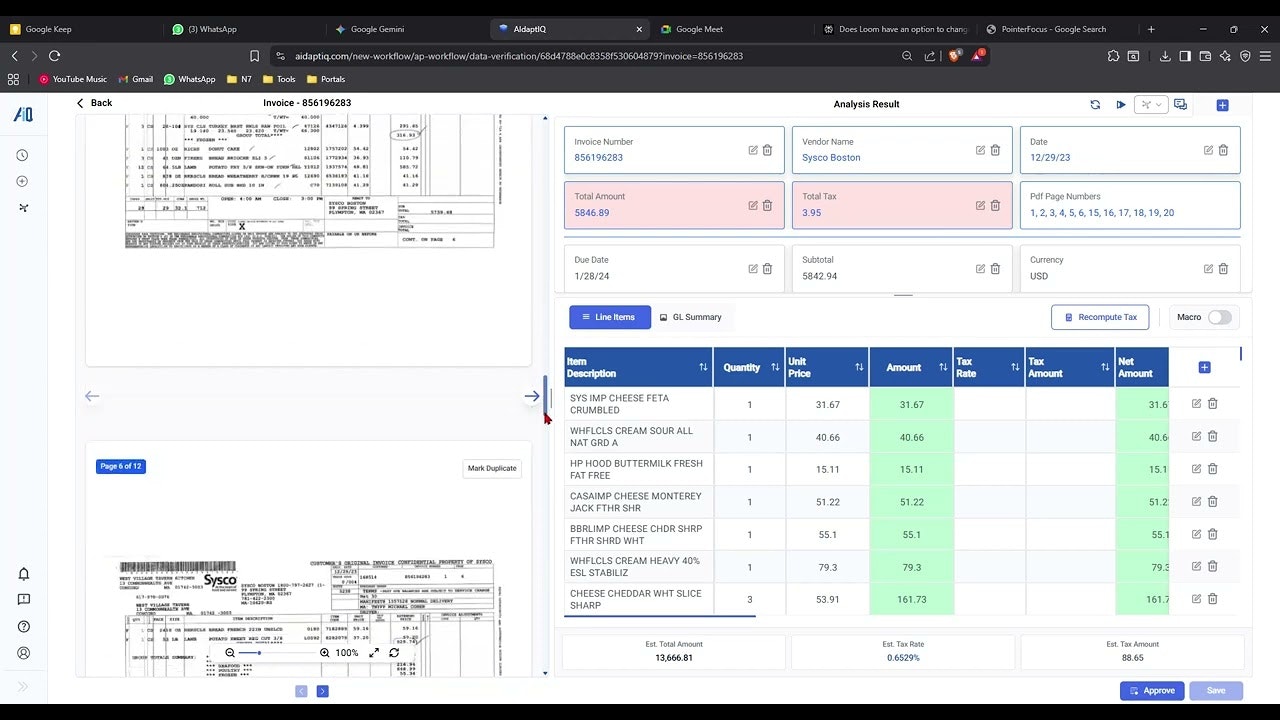Image resolution: width=1280 pixels, height=720 pixels.
Task: Edit the Invoice Number field
Action: [x=753, y=150]
